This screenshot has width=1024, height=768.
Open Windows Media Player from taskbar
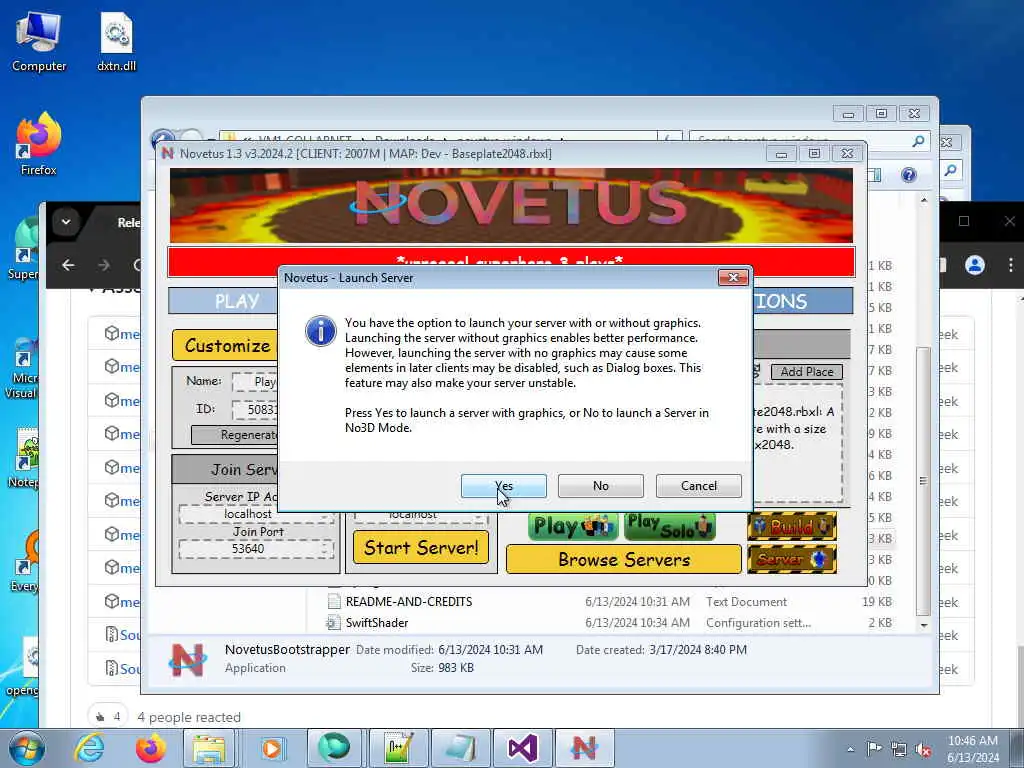272,748
